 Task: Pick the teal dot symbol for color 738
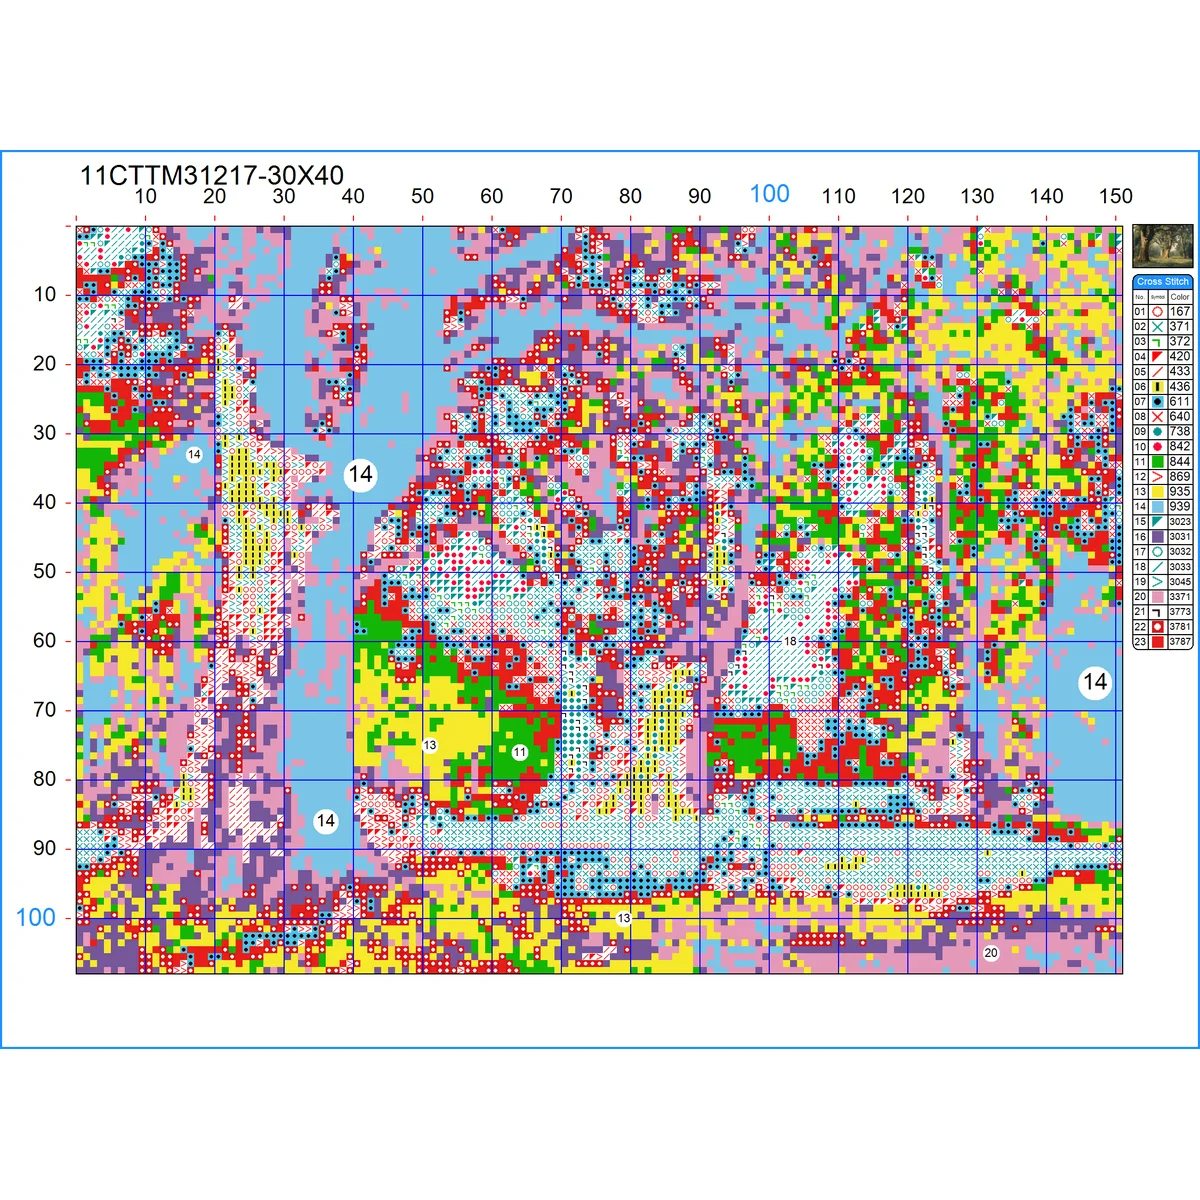click(1157, 432)
